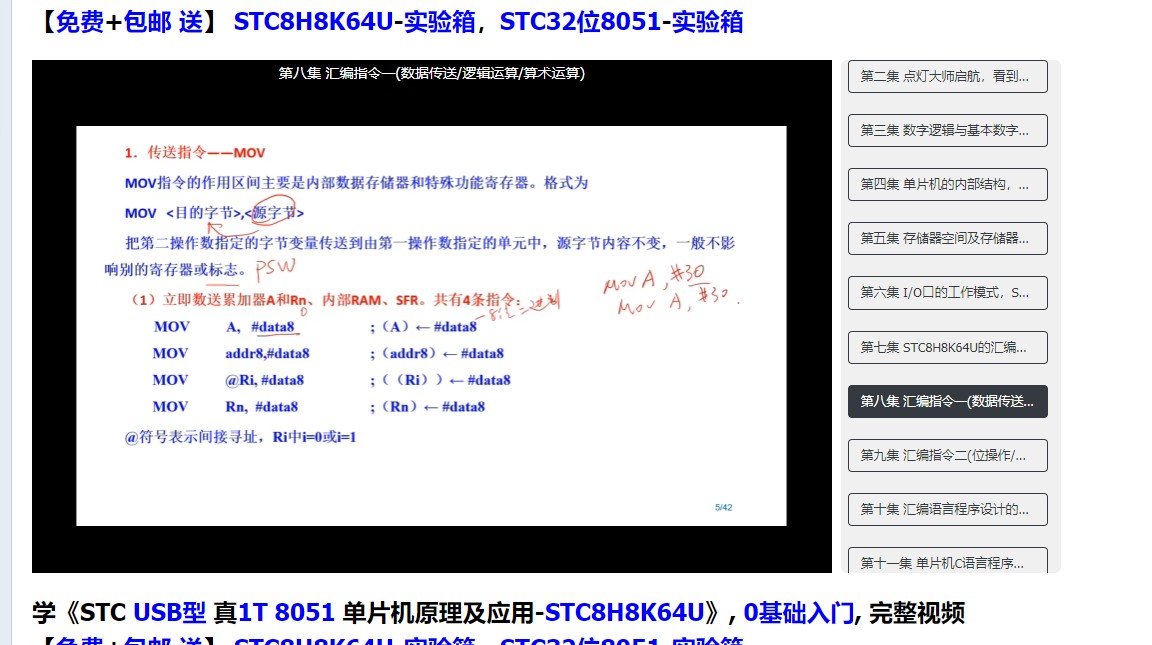This screenshot has height=645, width=1152.
Task: Click the note @符号表示间接寻址
Action: click(240, 437)
